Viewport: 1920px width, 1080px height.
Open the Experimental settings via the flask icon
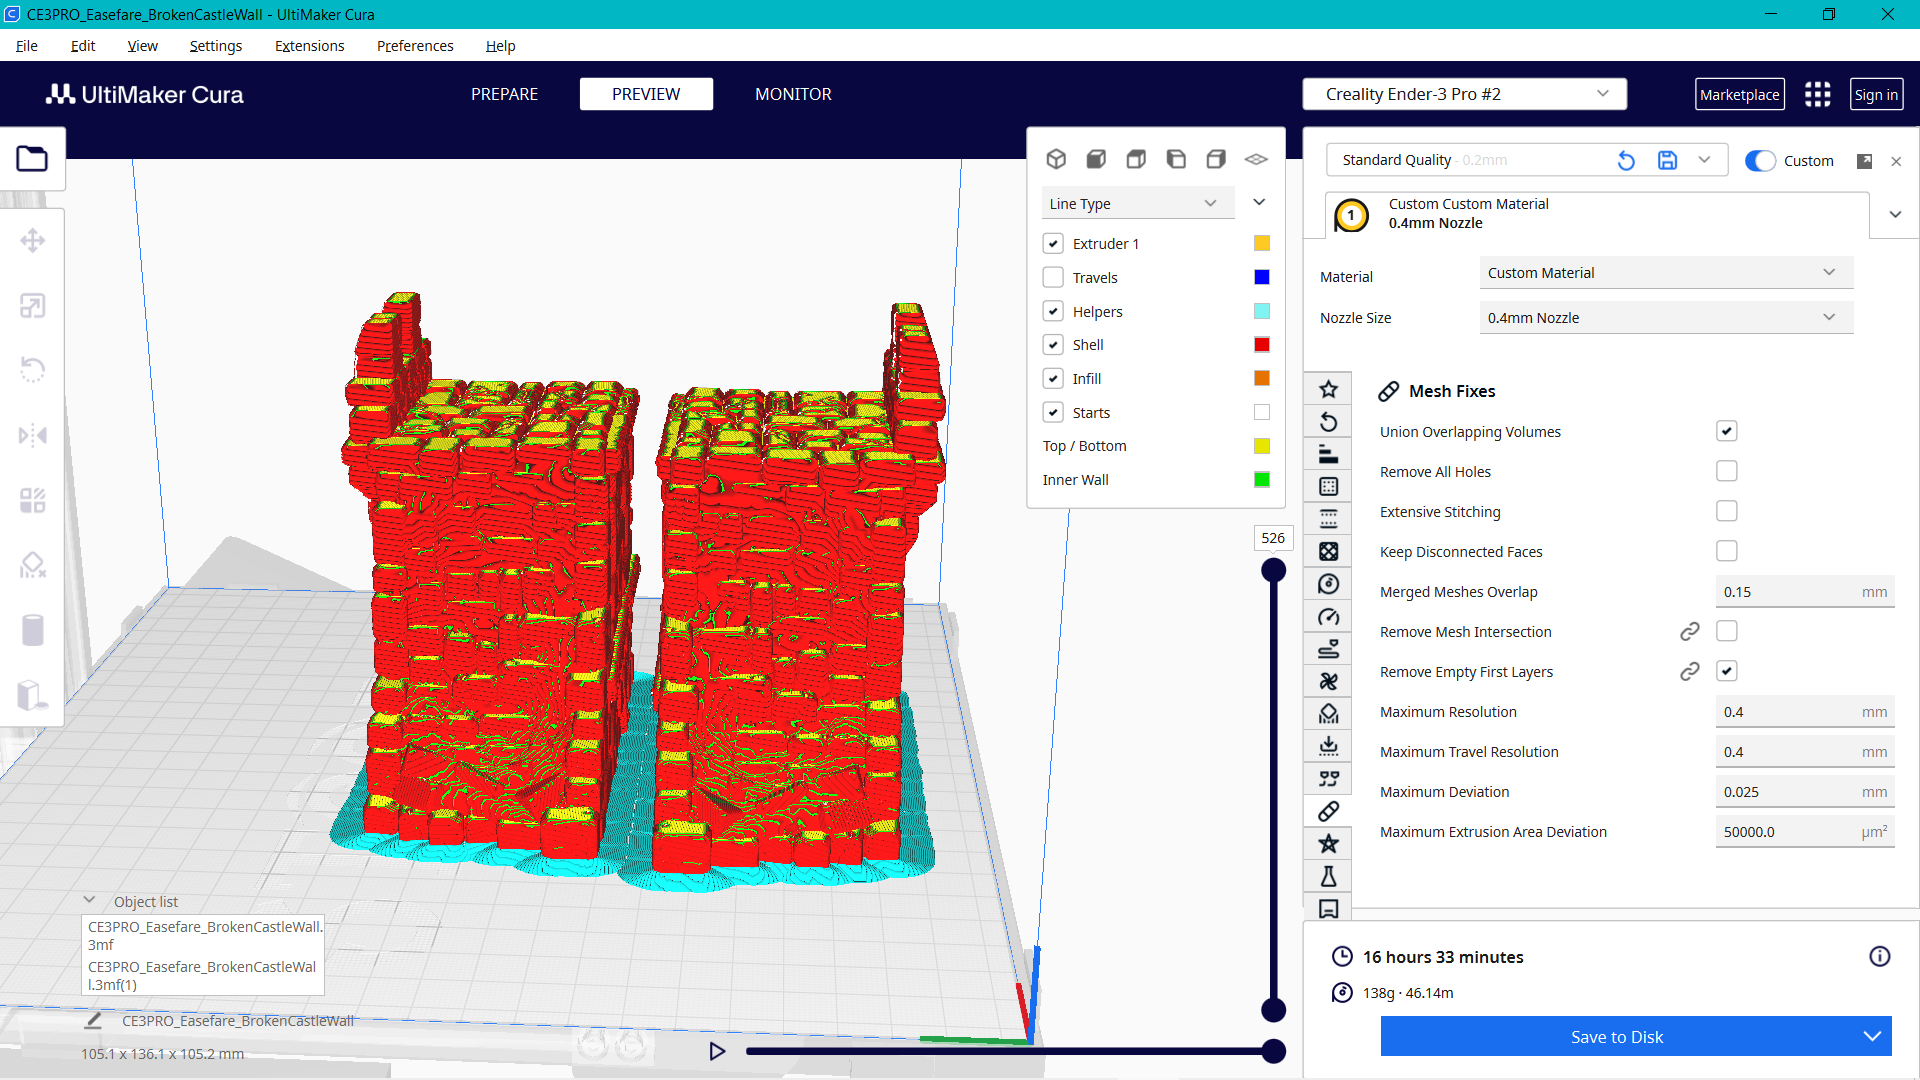pyautogui.click(x=1328, y=876)
